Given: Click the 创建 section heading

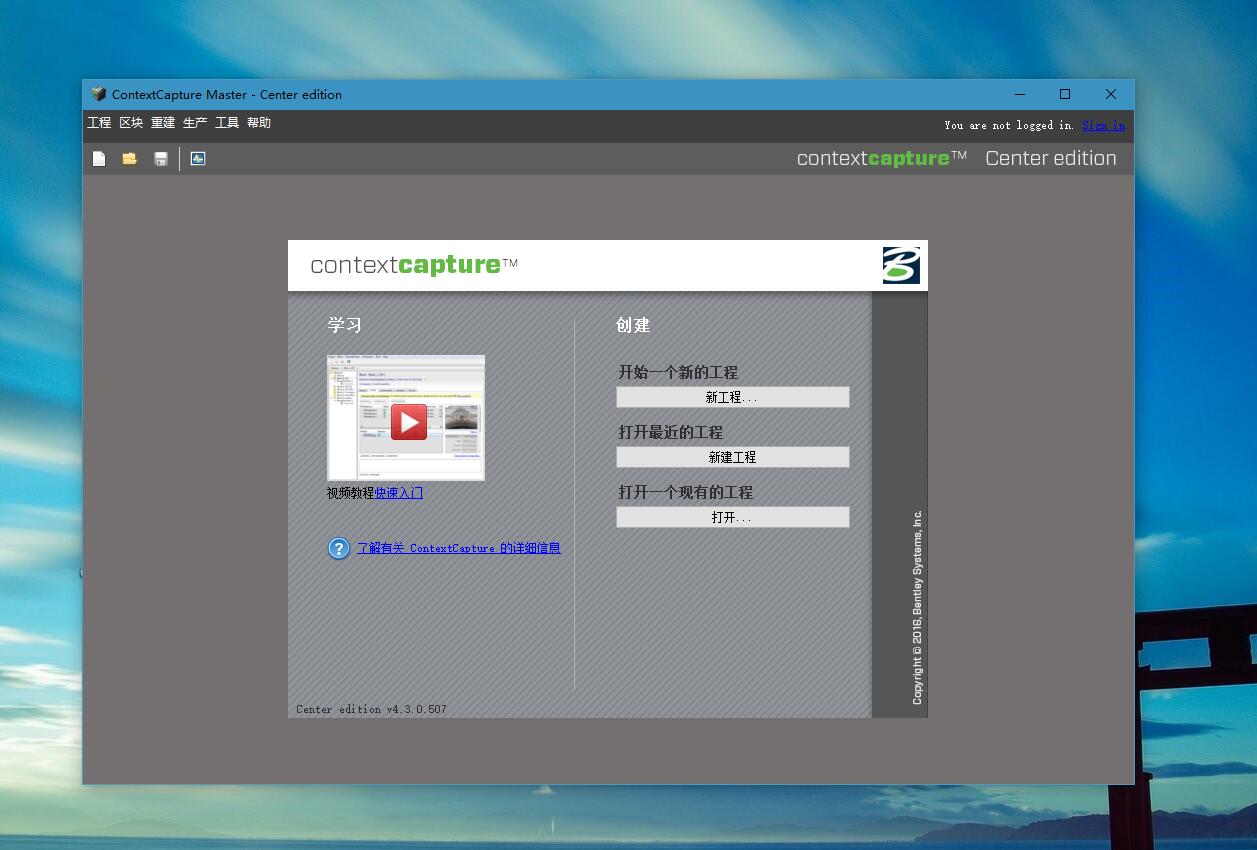Looking at the screenshot, I should coord(633,325).
